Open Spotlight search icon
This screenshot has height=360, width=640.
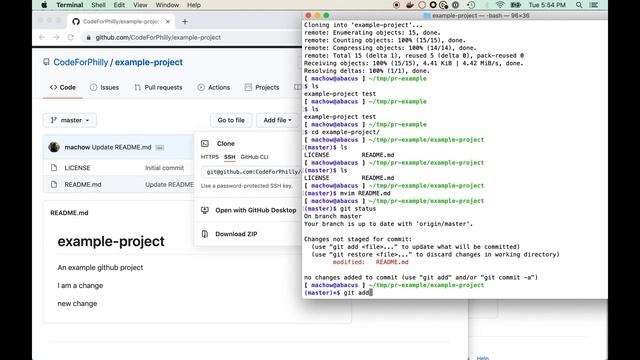(579, 5)
